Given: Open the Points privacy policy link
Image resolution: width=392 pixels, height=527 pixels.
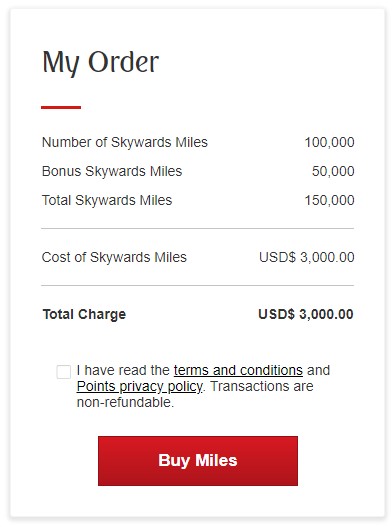Looking at the screenshot, I should (x=140, y=387).
